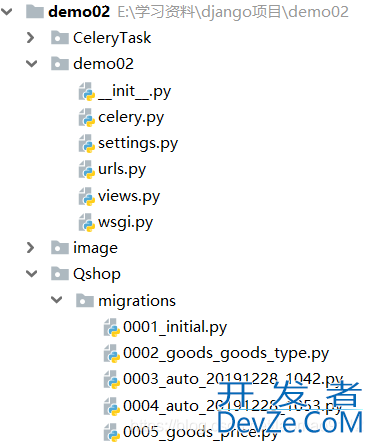
Task: Select the 0002_goods_goods_type.py file
Action: click(226, 354)
